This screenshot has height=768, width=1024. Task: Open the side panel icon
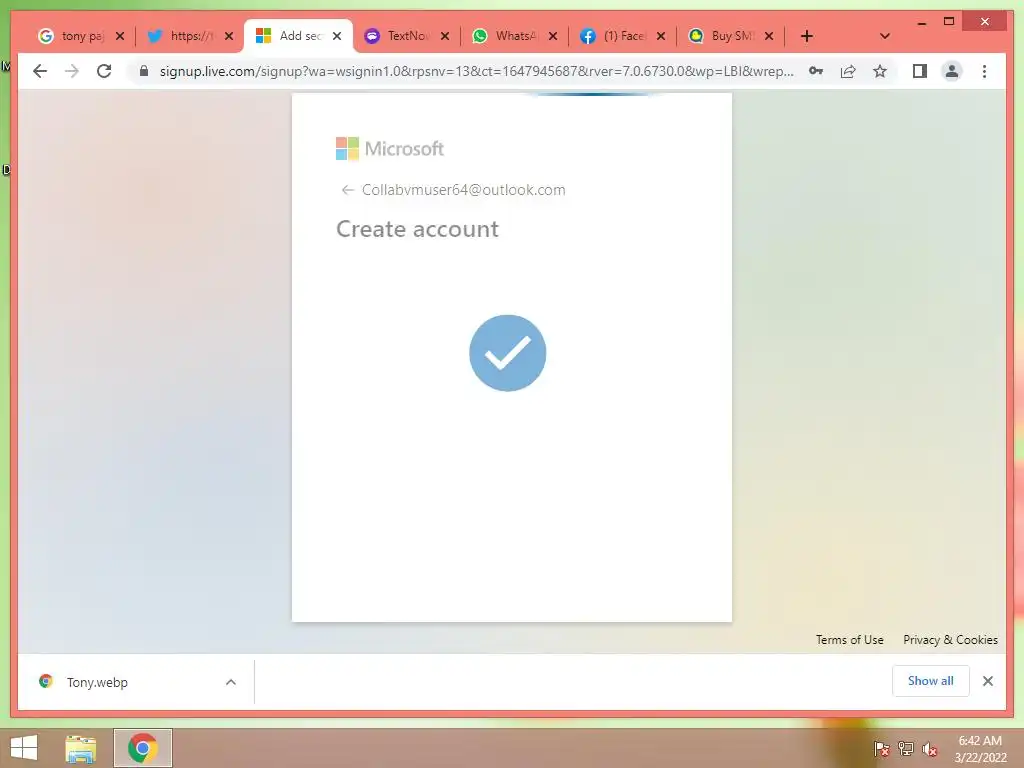point(920,71)
